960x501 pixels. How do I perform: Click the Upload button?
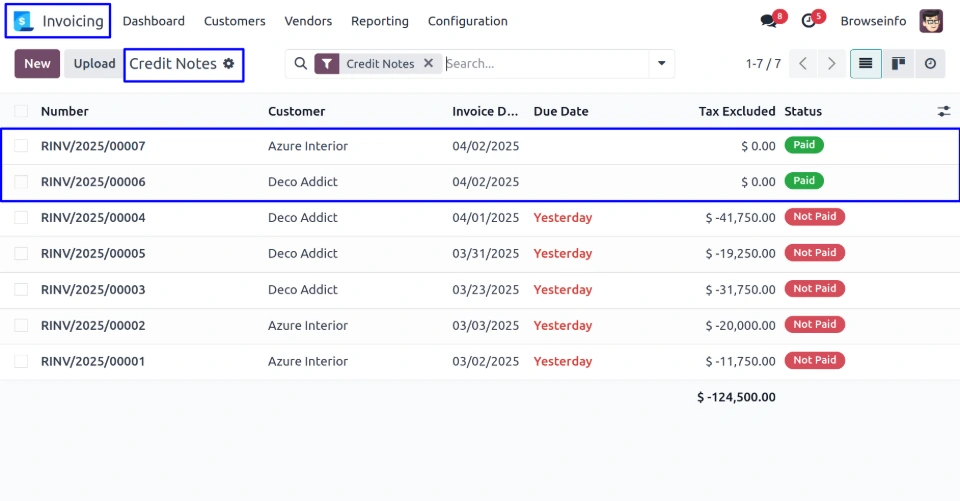point(94,64)
